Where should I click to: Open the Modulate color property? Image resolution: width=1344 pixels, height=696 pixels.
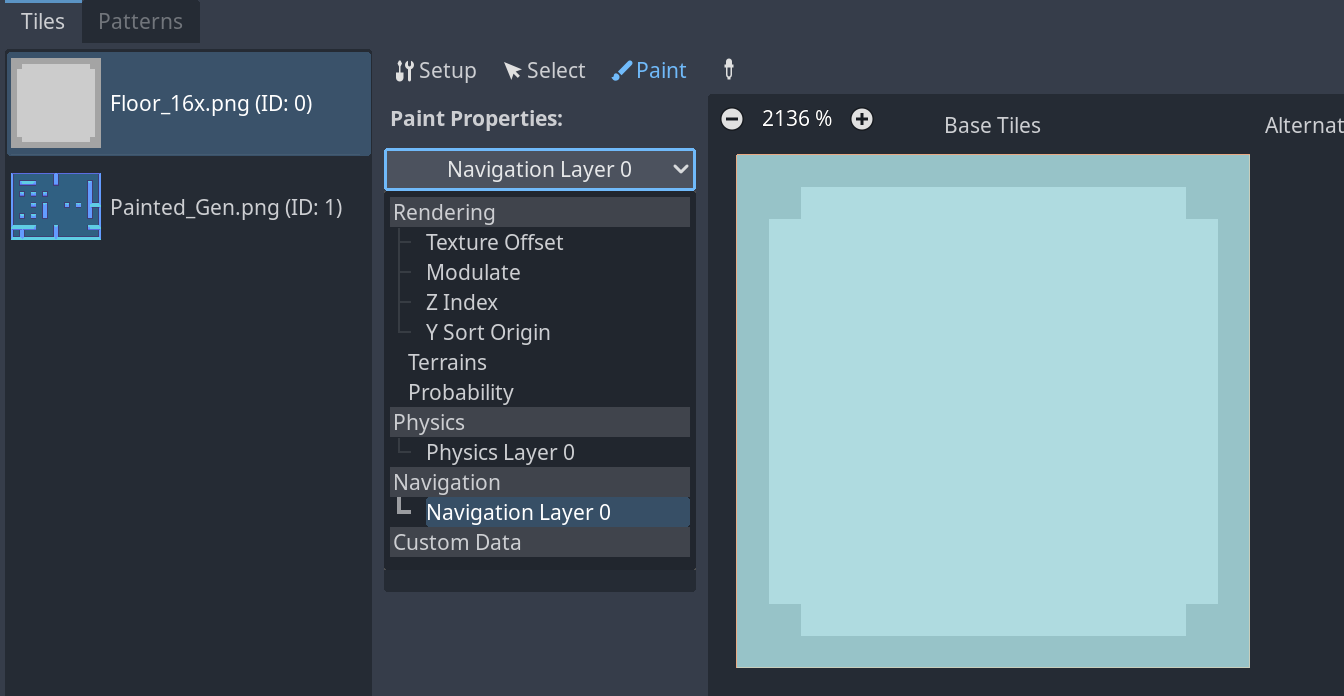(472, 272)
